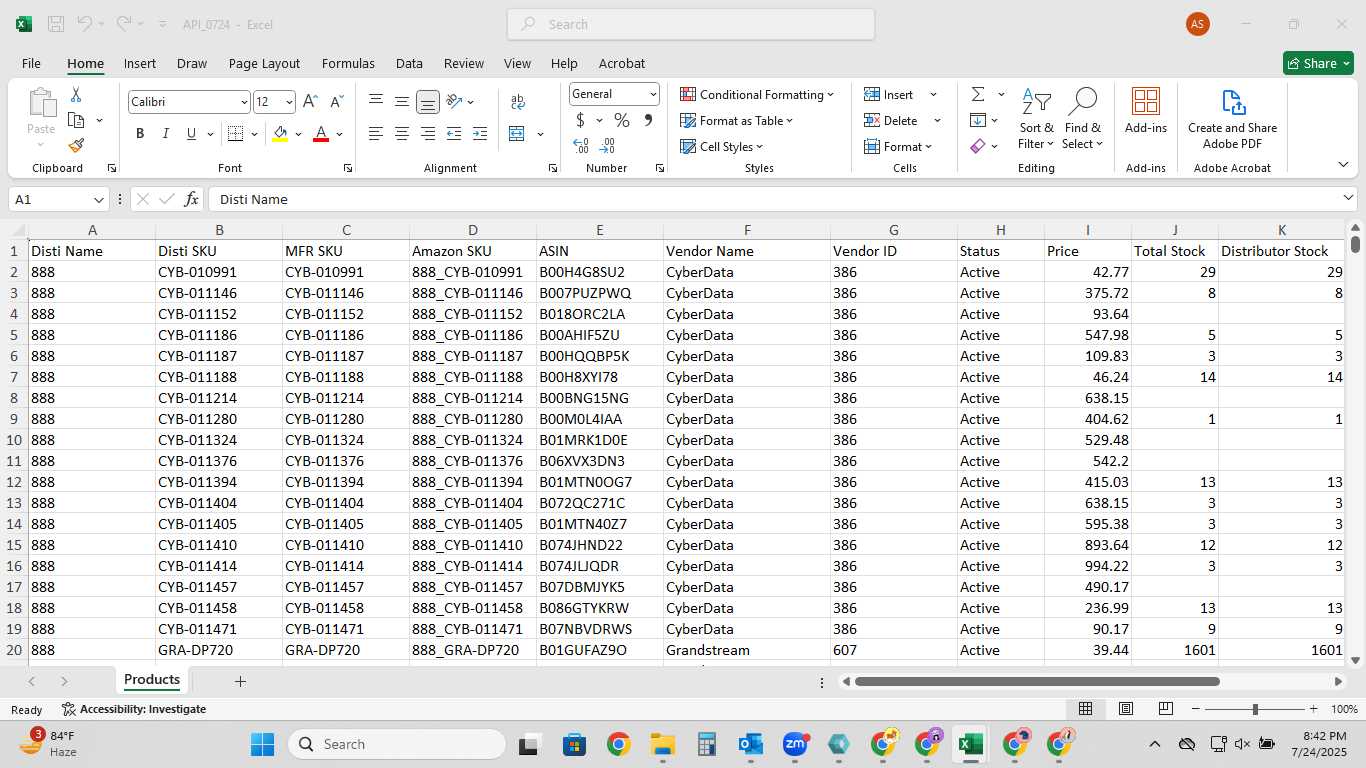Click the Share button

1318,63
